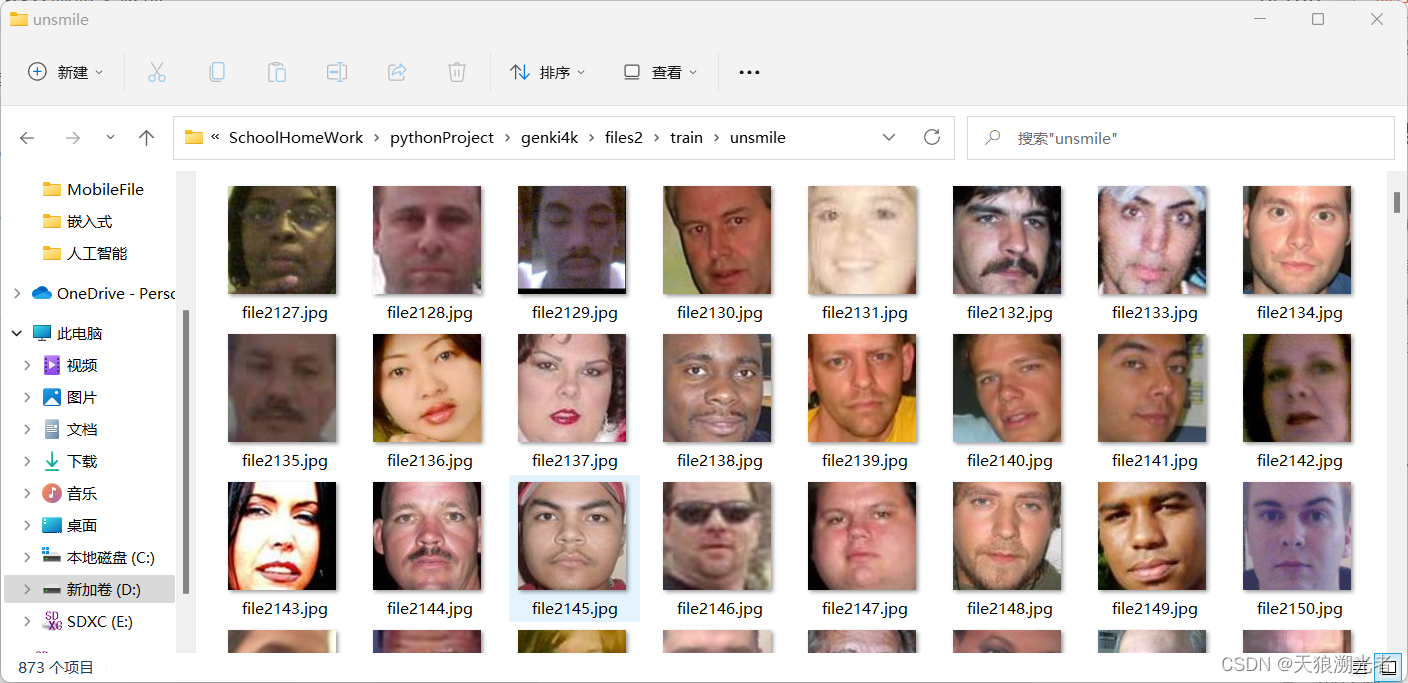1408x683 pixels.
Task: Refresh the folder view
Action: coord(932,137)
